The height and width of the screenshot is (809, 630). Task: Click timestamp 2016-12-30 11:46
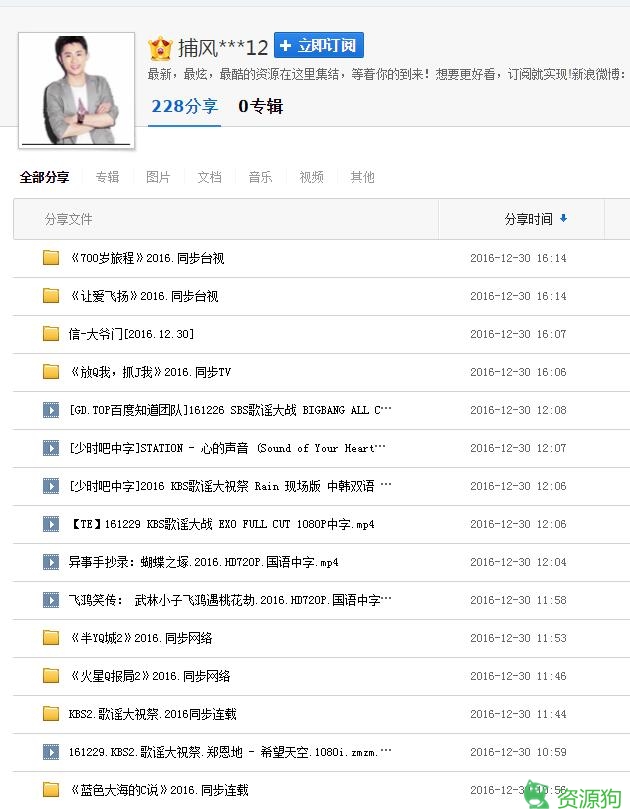[x=518, y=676]
